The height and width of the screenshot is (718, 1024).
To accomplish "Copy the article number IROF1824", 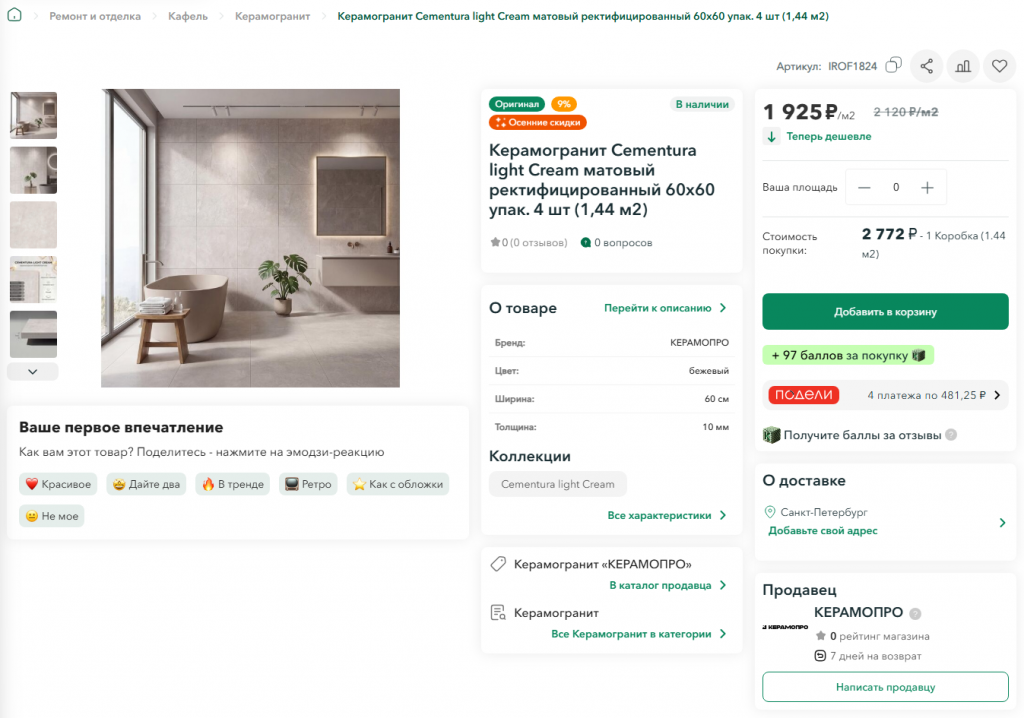I will tap(893, 65).
